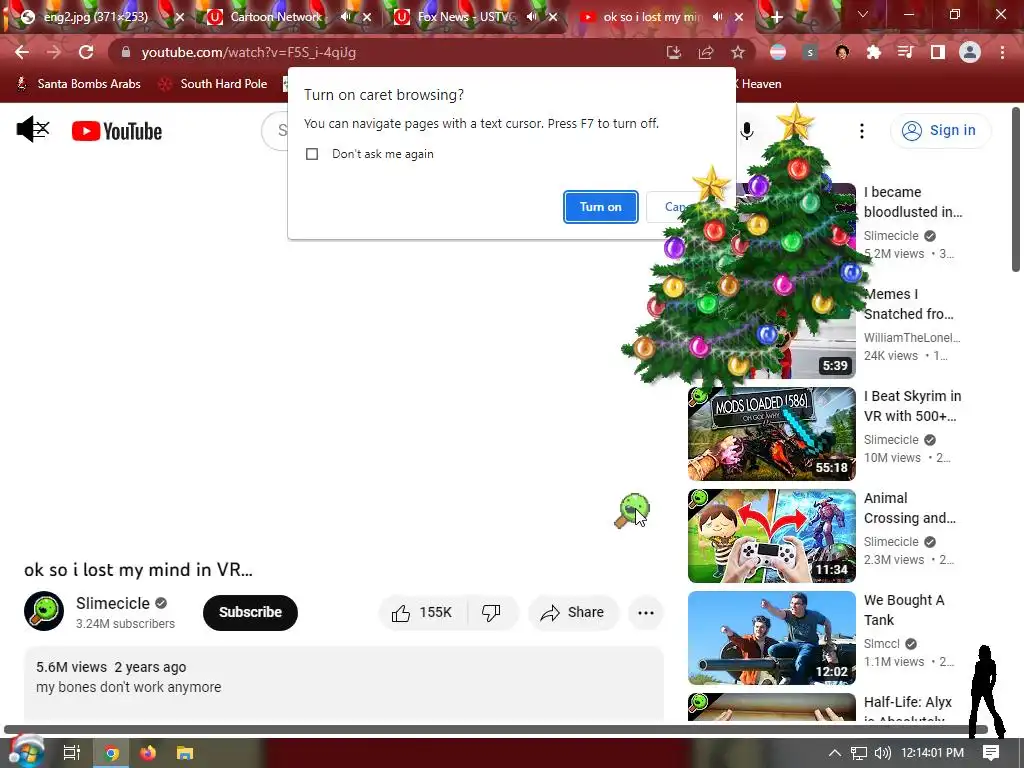Open File Explorer from taskbar
This screenshot has height=768, width=1024.
[x=185, y=753]
